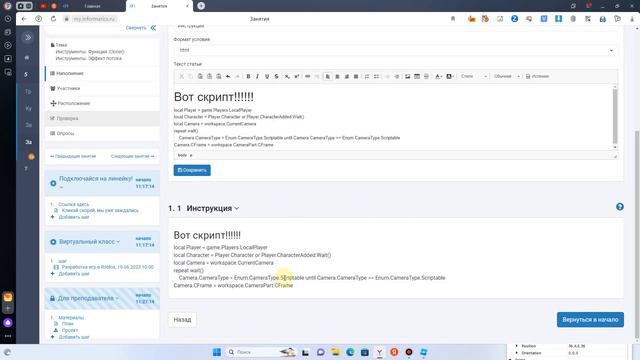The width and height of the screenshot is (640, 360).
Task: Open the Проверка menu item
Action: (x=102, y=118)
